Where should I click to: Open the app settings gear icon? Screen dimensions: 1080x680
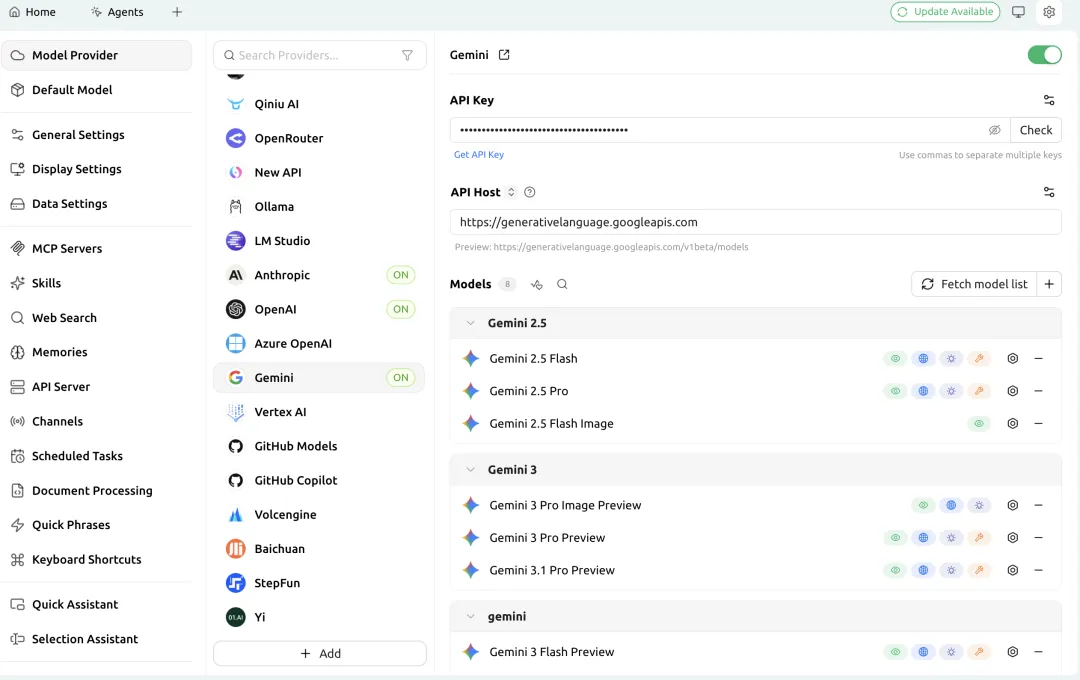tap(1049, 12)
